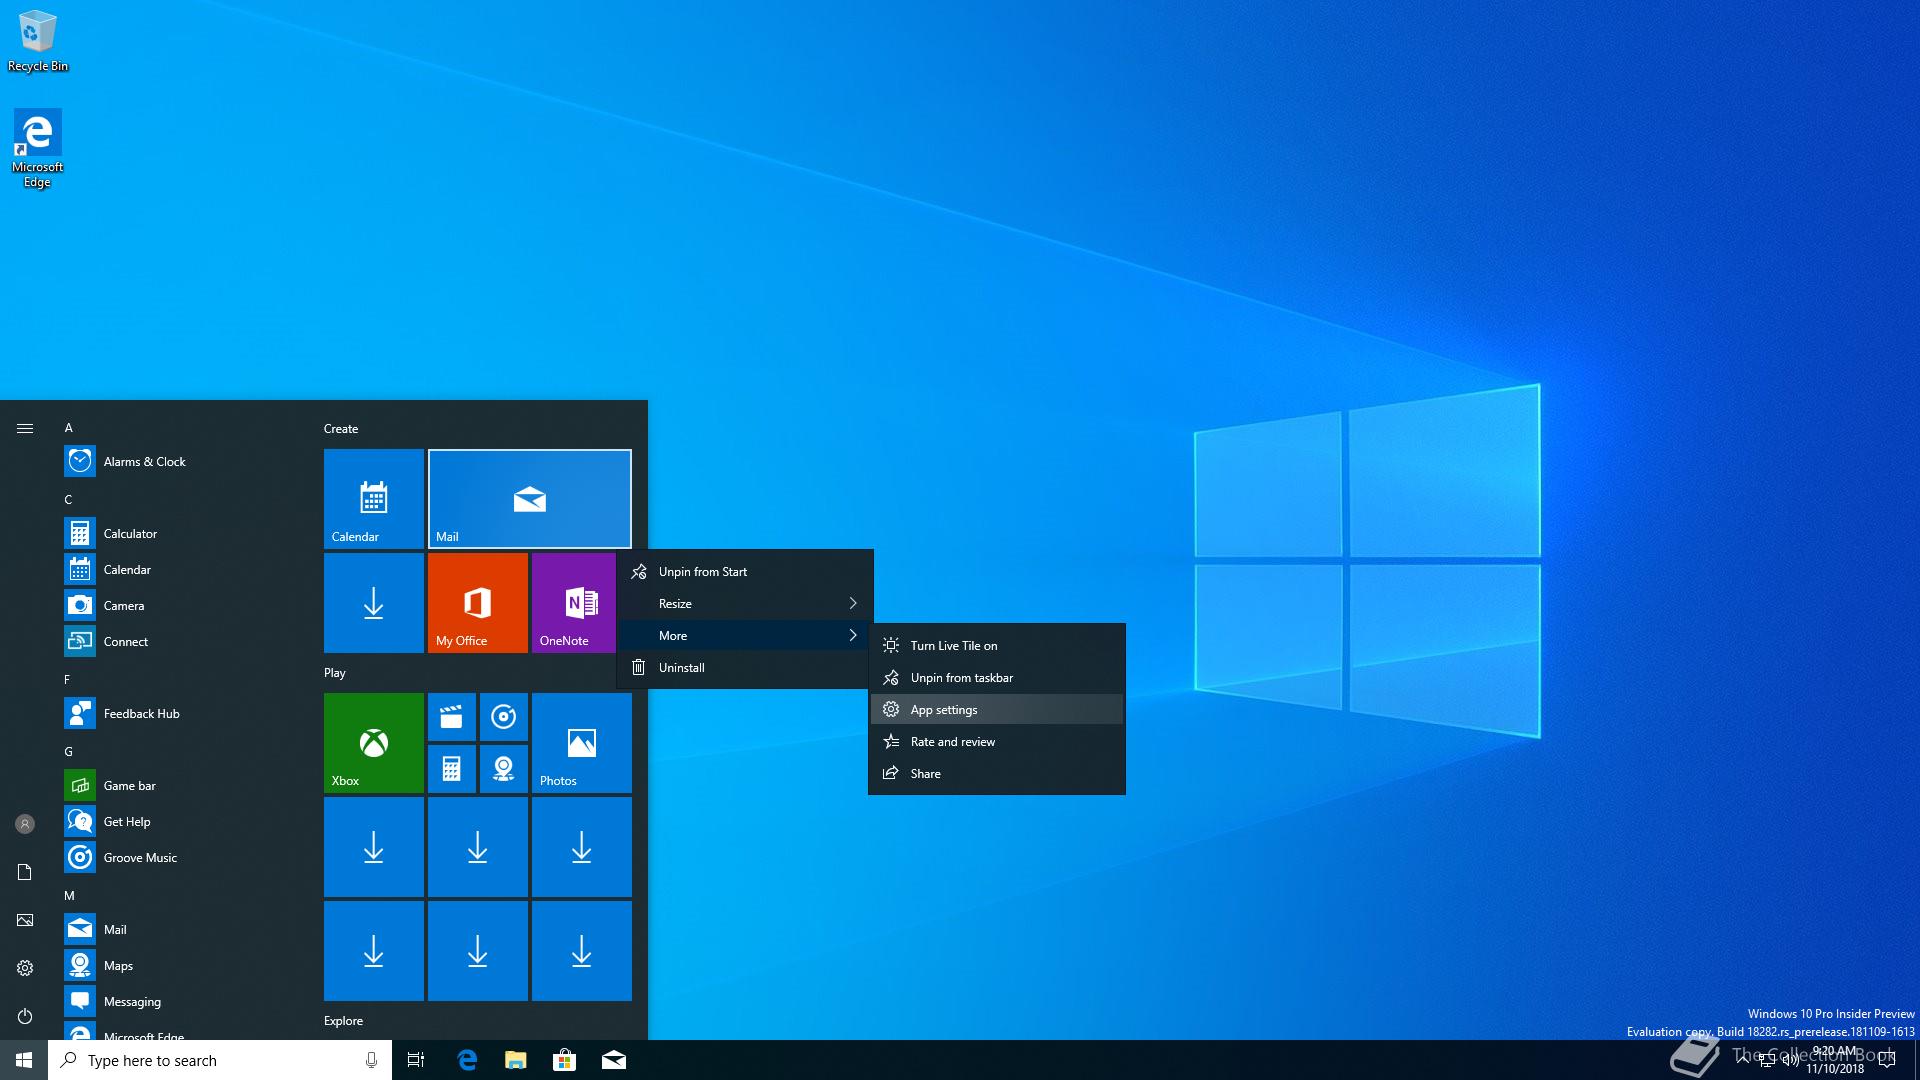Open the Action Center notifications icon
Image resolution: width=1920 pixels, height=1080 pixels.
pos(1887,1060)
